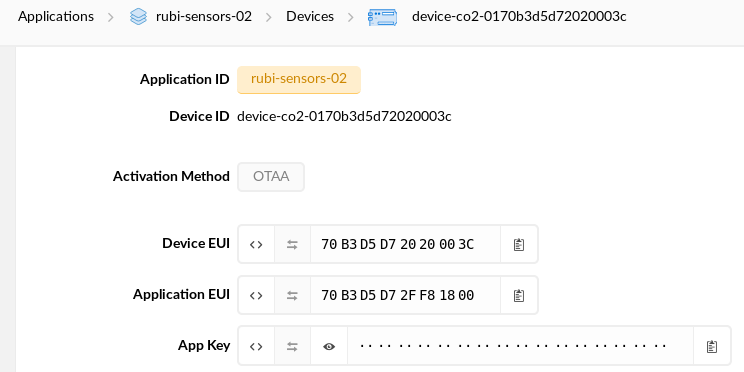Show the hidden App Key value
Viewport: 744px width, 372px height.
click(329, 346)
